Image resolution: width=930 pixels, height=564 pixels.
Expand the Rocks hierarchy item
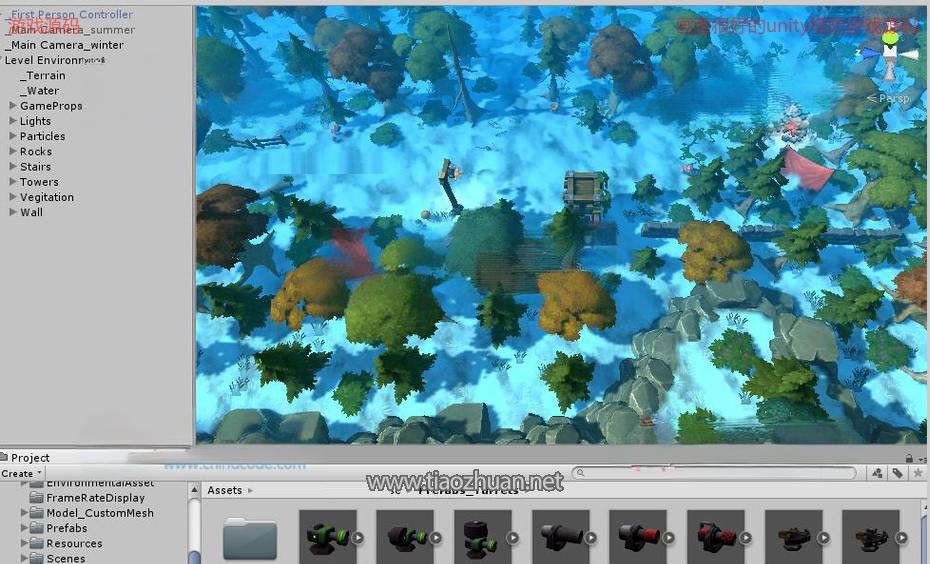click(13, 151)
